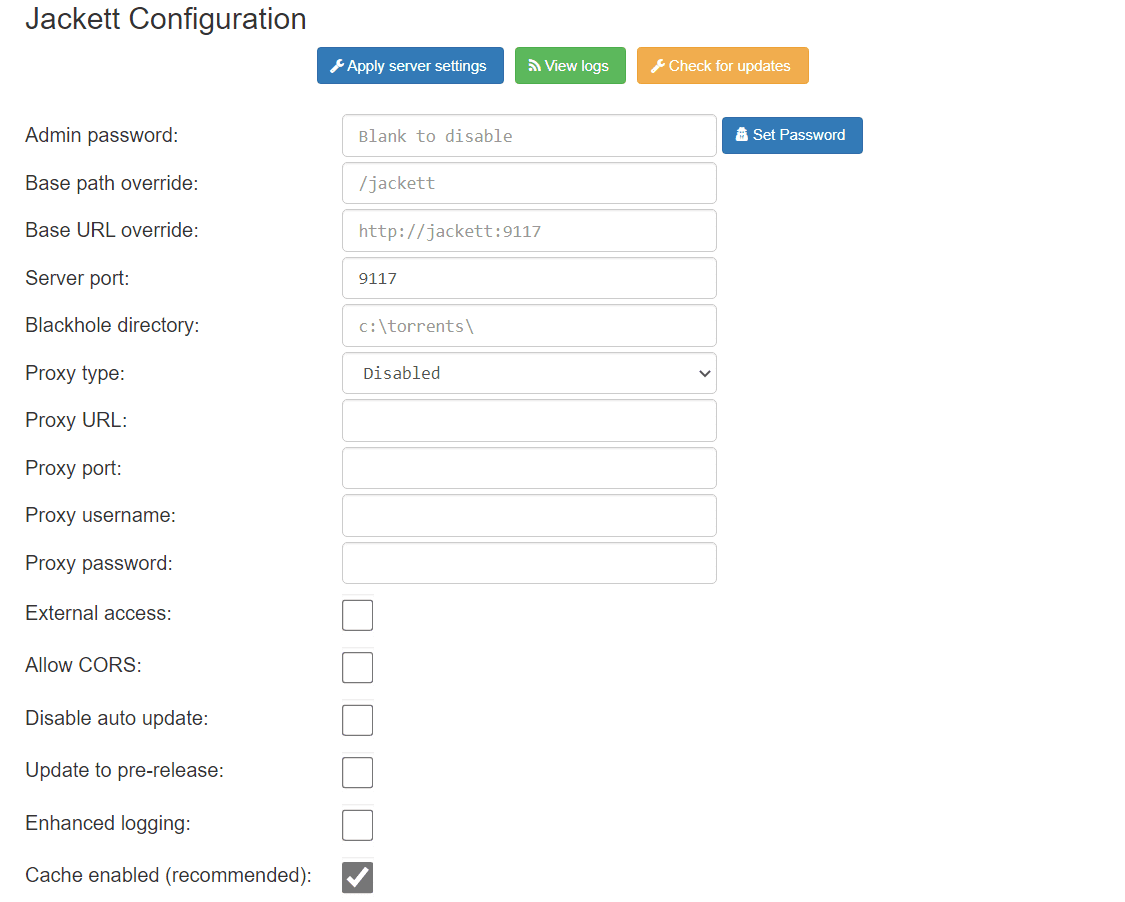The image size is (1125, 902).
Task: Click the Blackhole directory field
Action: coord(529,326)
